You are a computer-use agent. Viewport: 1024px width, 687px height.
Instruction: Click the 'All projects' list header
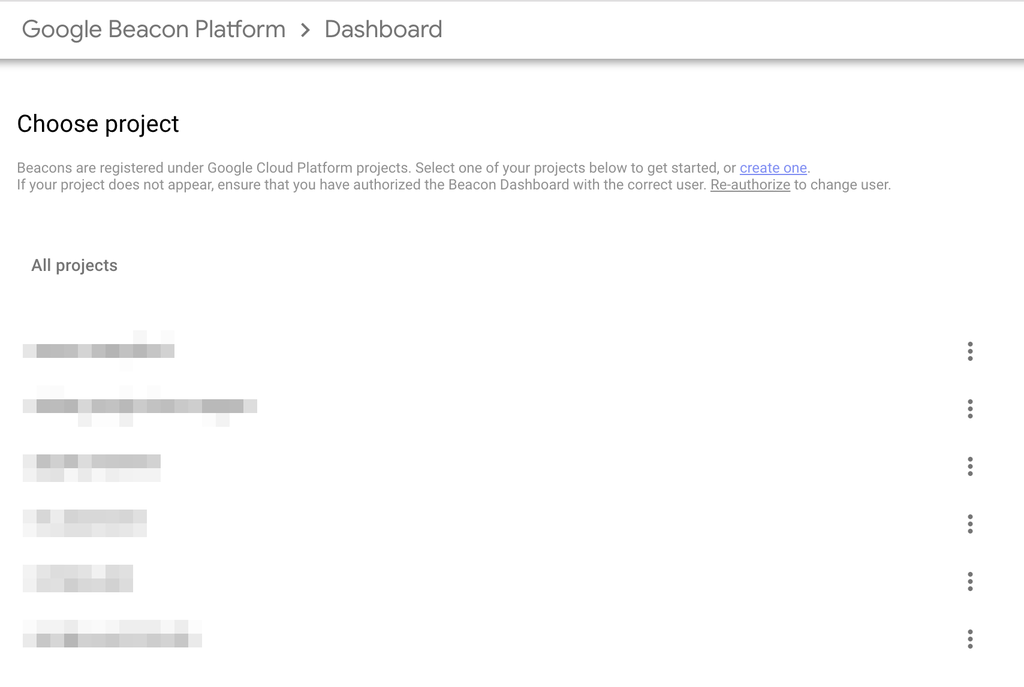coord(74,265)
